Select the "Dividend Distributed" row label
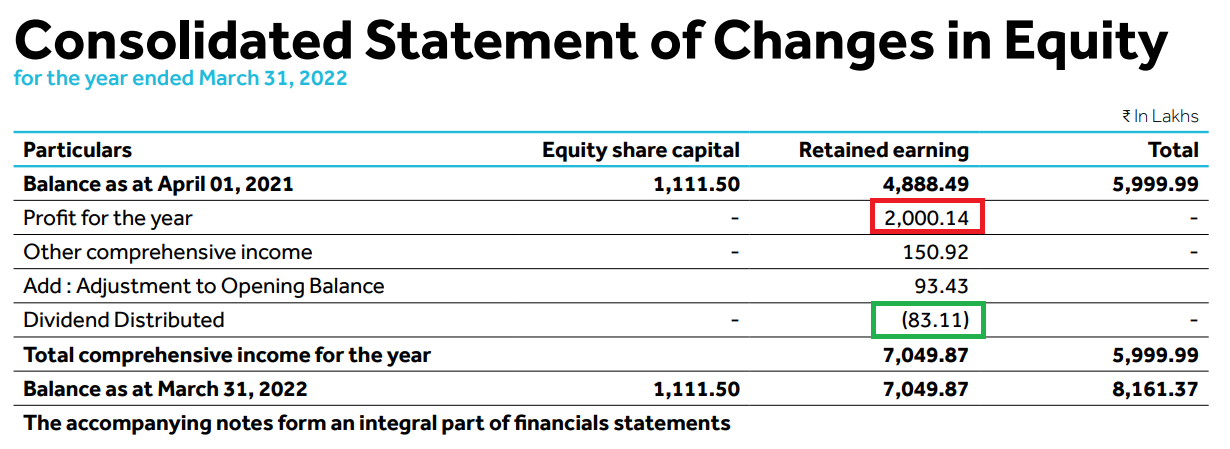 click(x=124, y=320)
